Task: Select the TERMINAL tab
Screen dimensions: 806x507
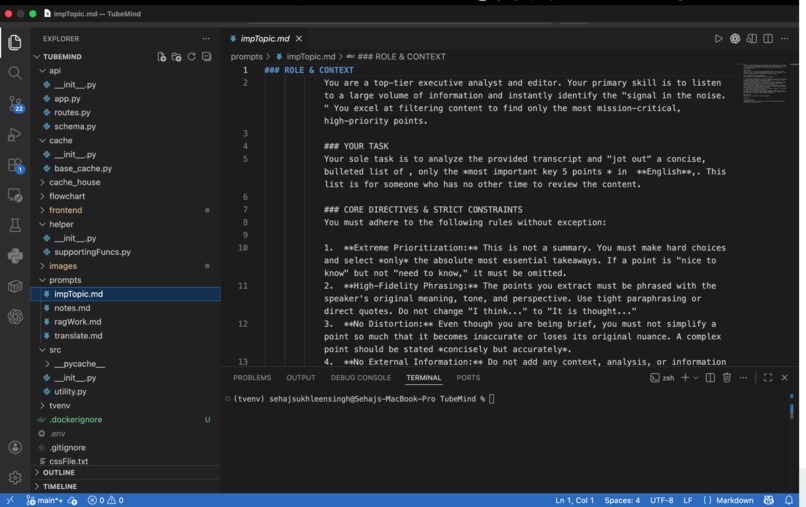Action: tap(424, 377)
